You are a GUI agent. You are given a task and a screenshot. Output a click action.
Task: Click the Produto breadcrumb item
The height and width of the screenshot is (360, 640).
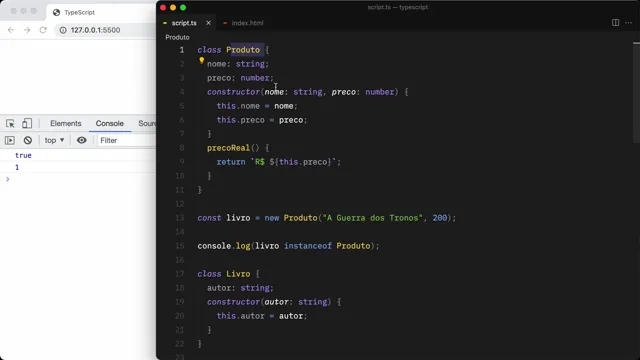point(177,37)
